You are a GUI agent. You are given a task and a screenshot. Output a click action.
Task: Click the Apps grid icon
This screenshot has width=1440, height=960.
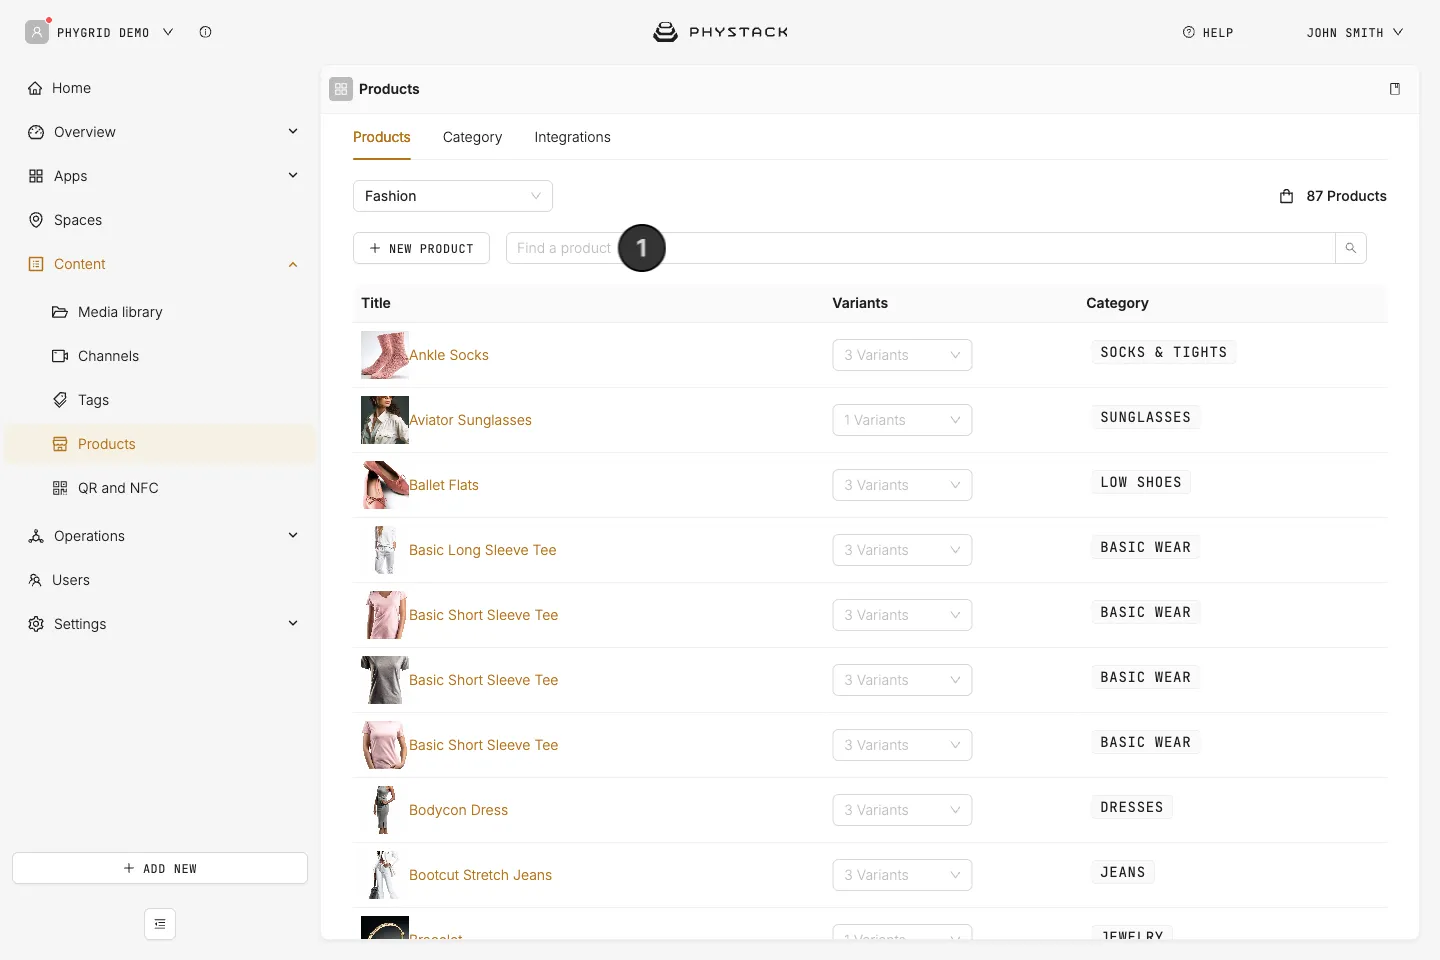[x=36, y=176]
